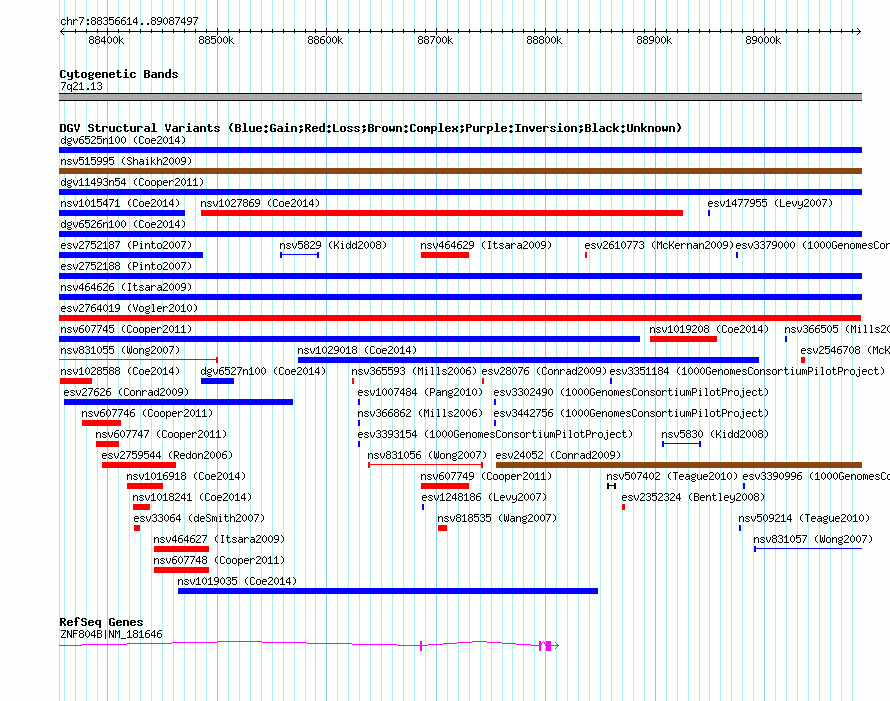
Task: Select the nsv464626 (Itsara2009) label
Action: [126, 287]
